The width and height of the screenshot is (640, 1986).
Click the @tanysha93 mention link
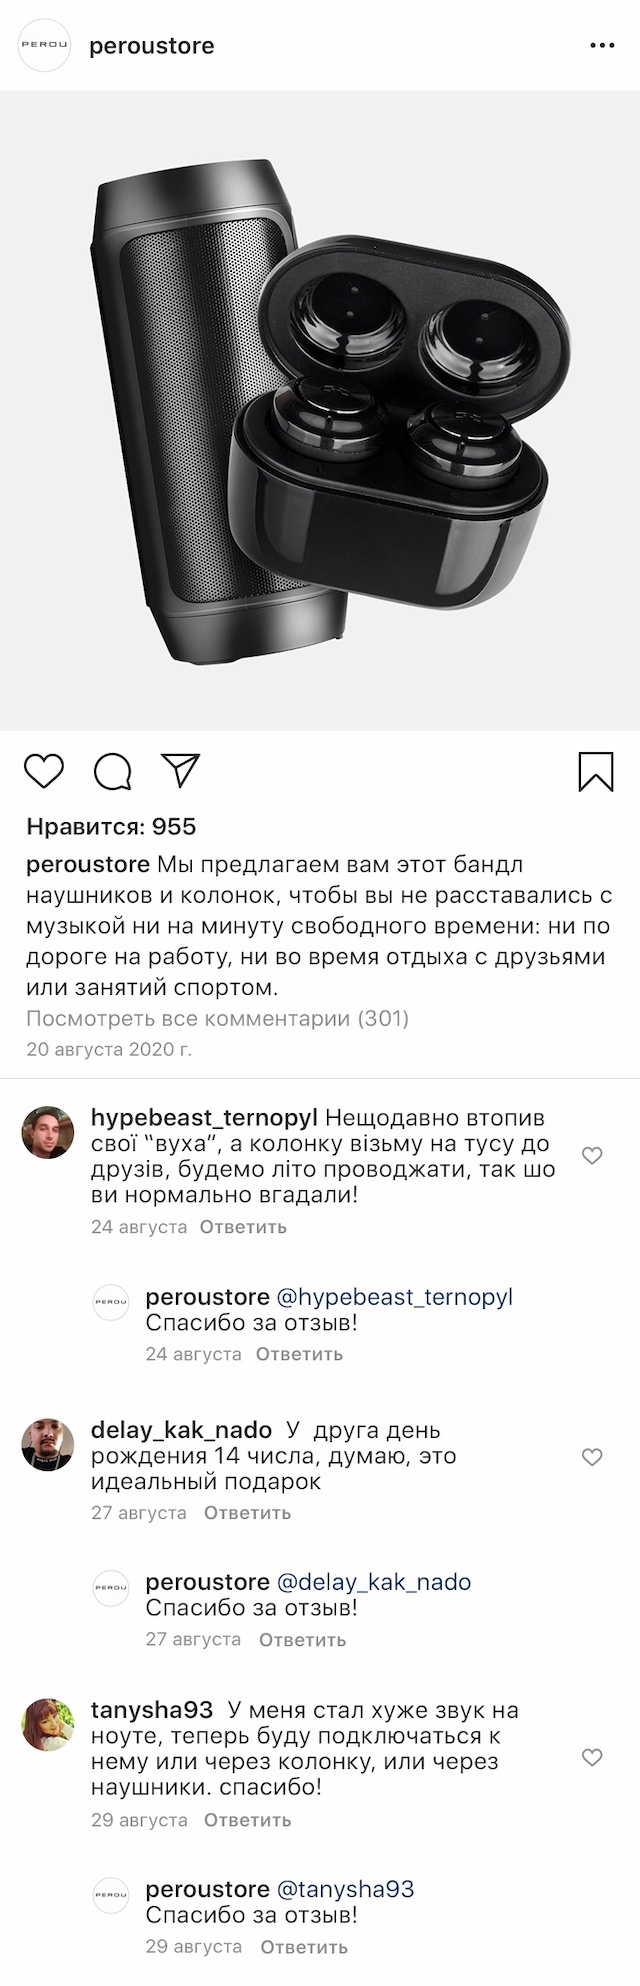click(x=344, y=1889)
